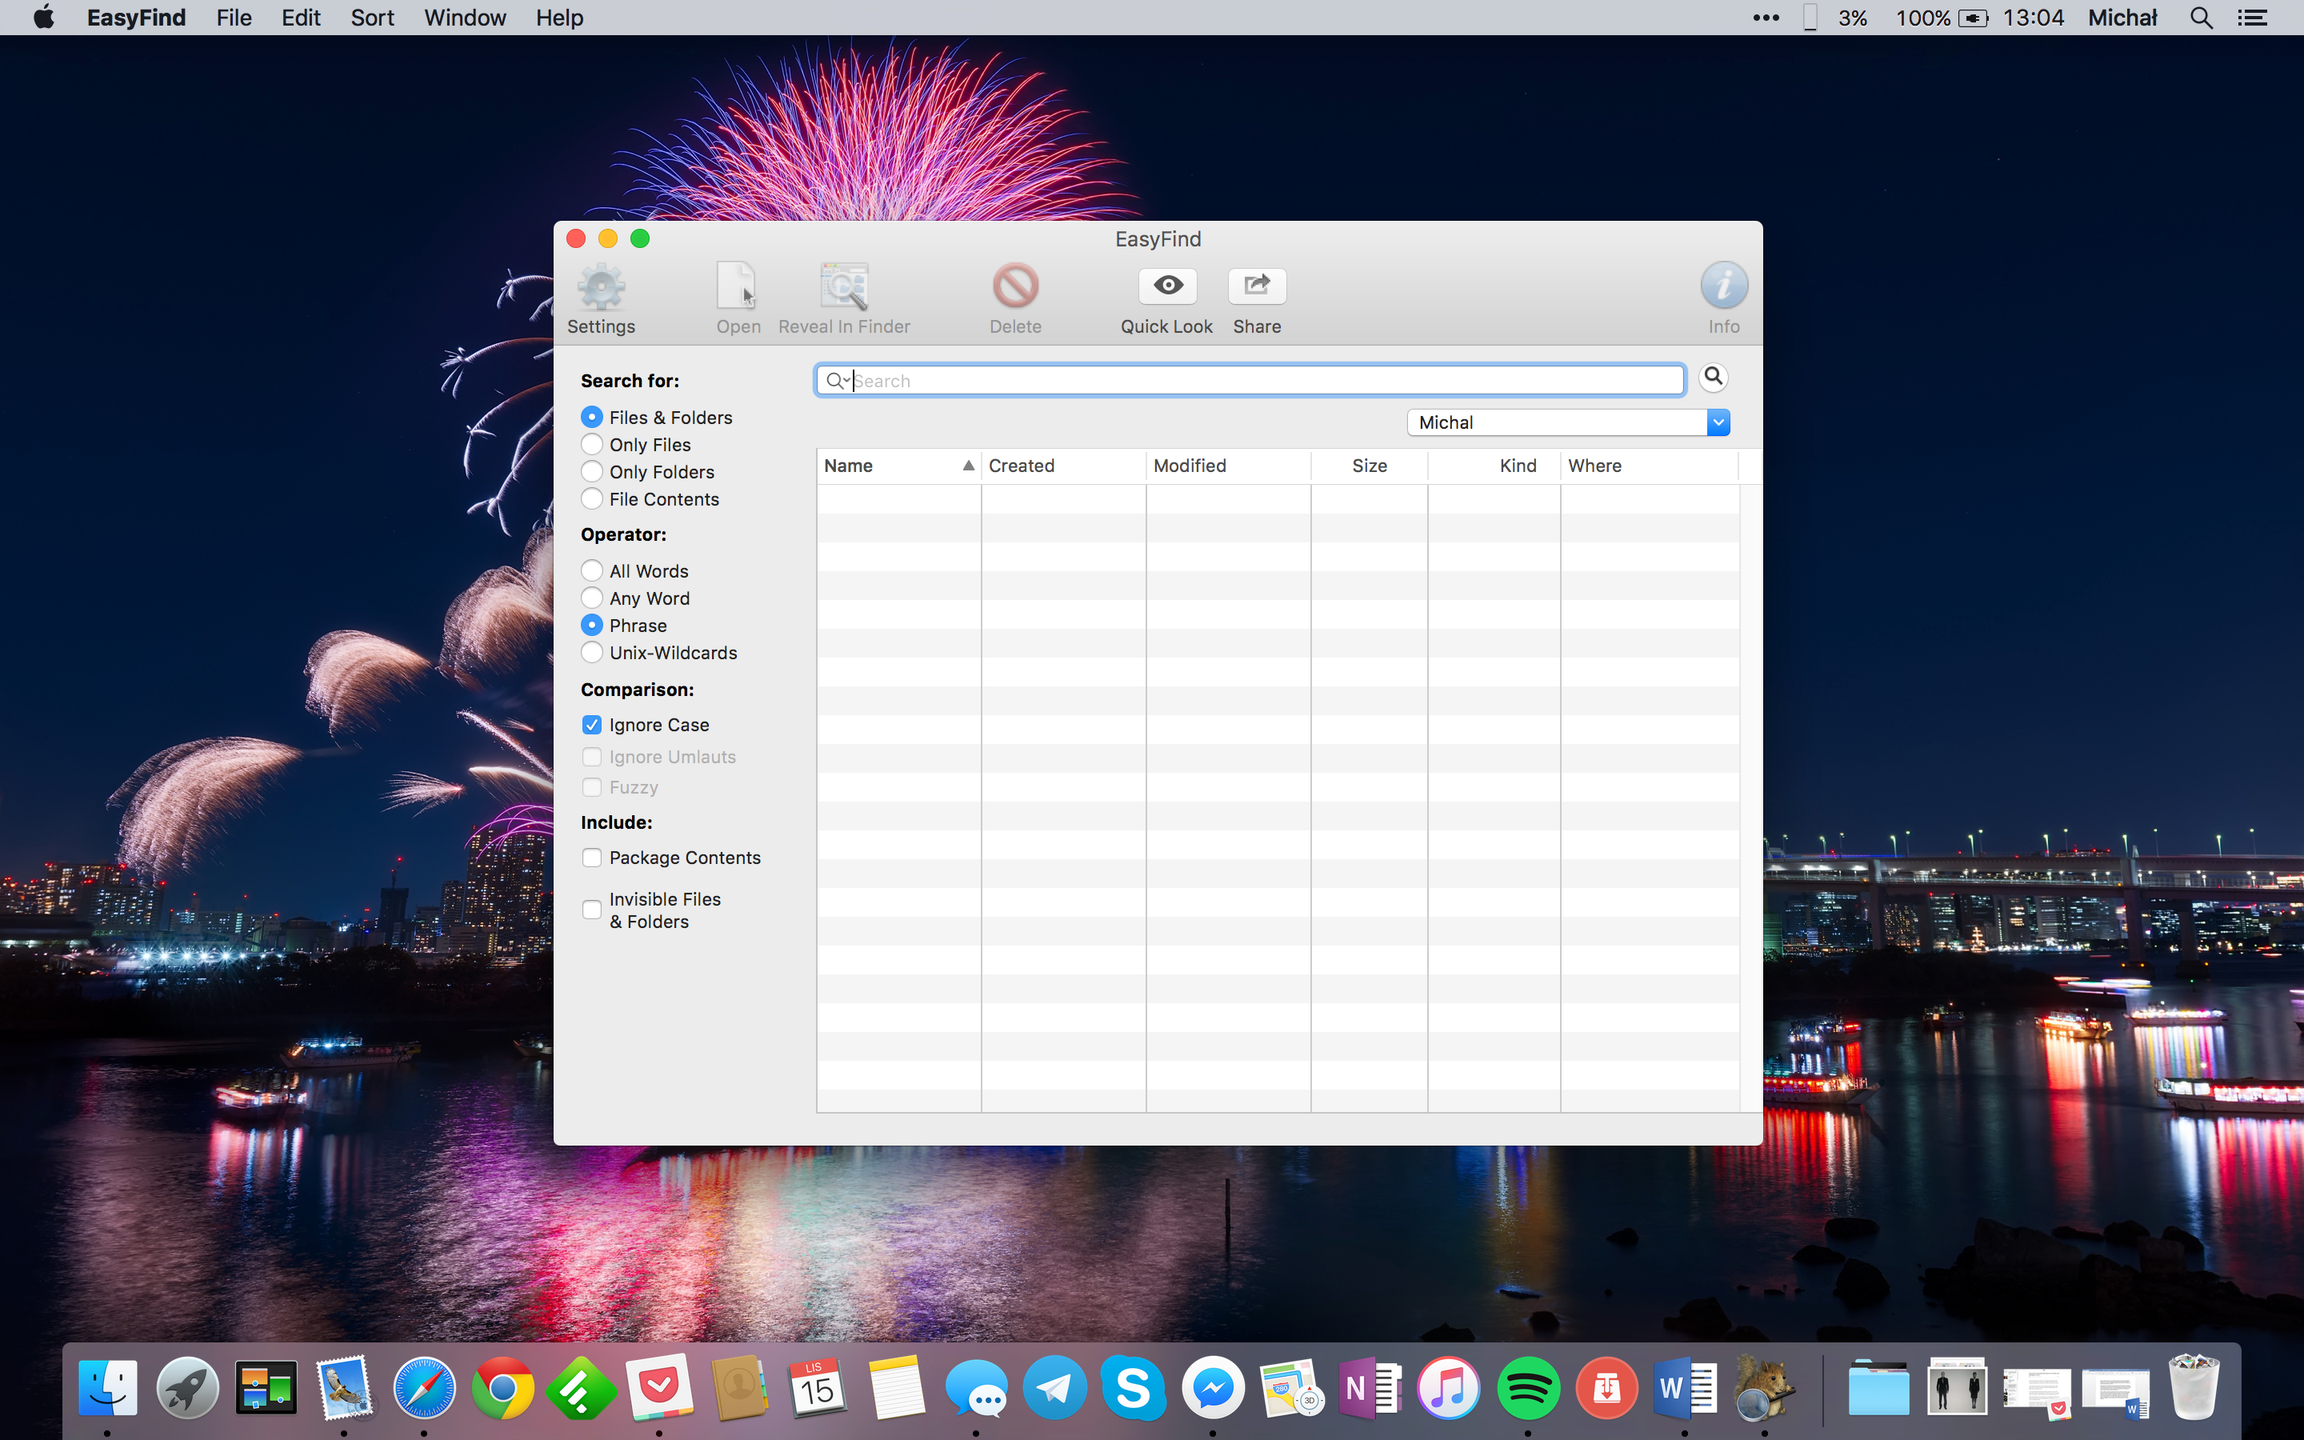Screen dimensions: 2304x1440
Task: Open search field magnifier options menu
Action: tap(837, 381)
